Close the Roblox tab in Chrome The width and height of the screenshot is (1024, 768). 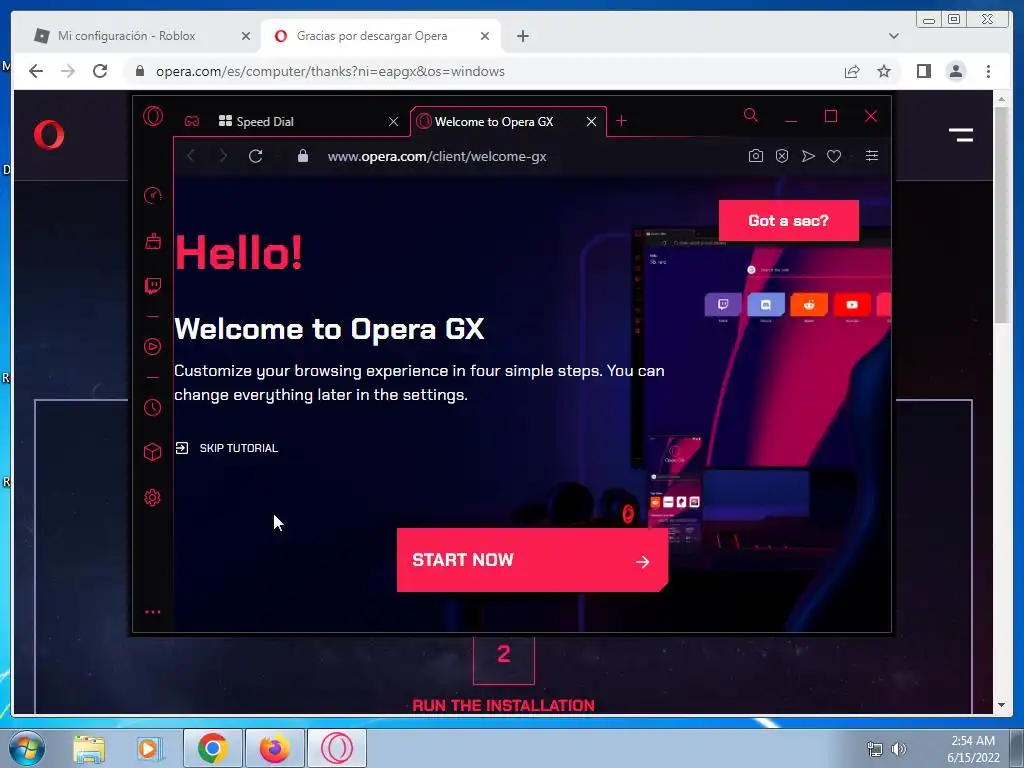[x=246, y=36]
